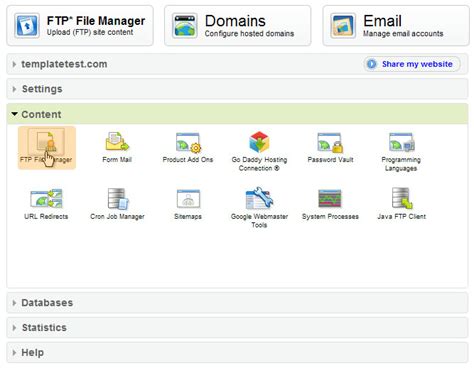Click the top FTP File Manager button icon
474x368 pixels.
(x=27, y=25)
